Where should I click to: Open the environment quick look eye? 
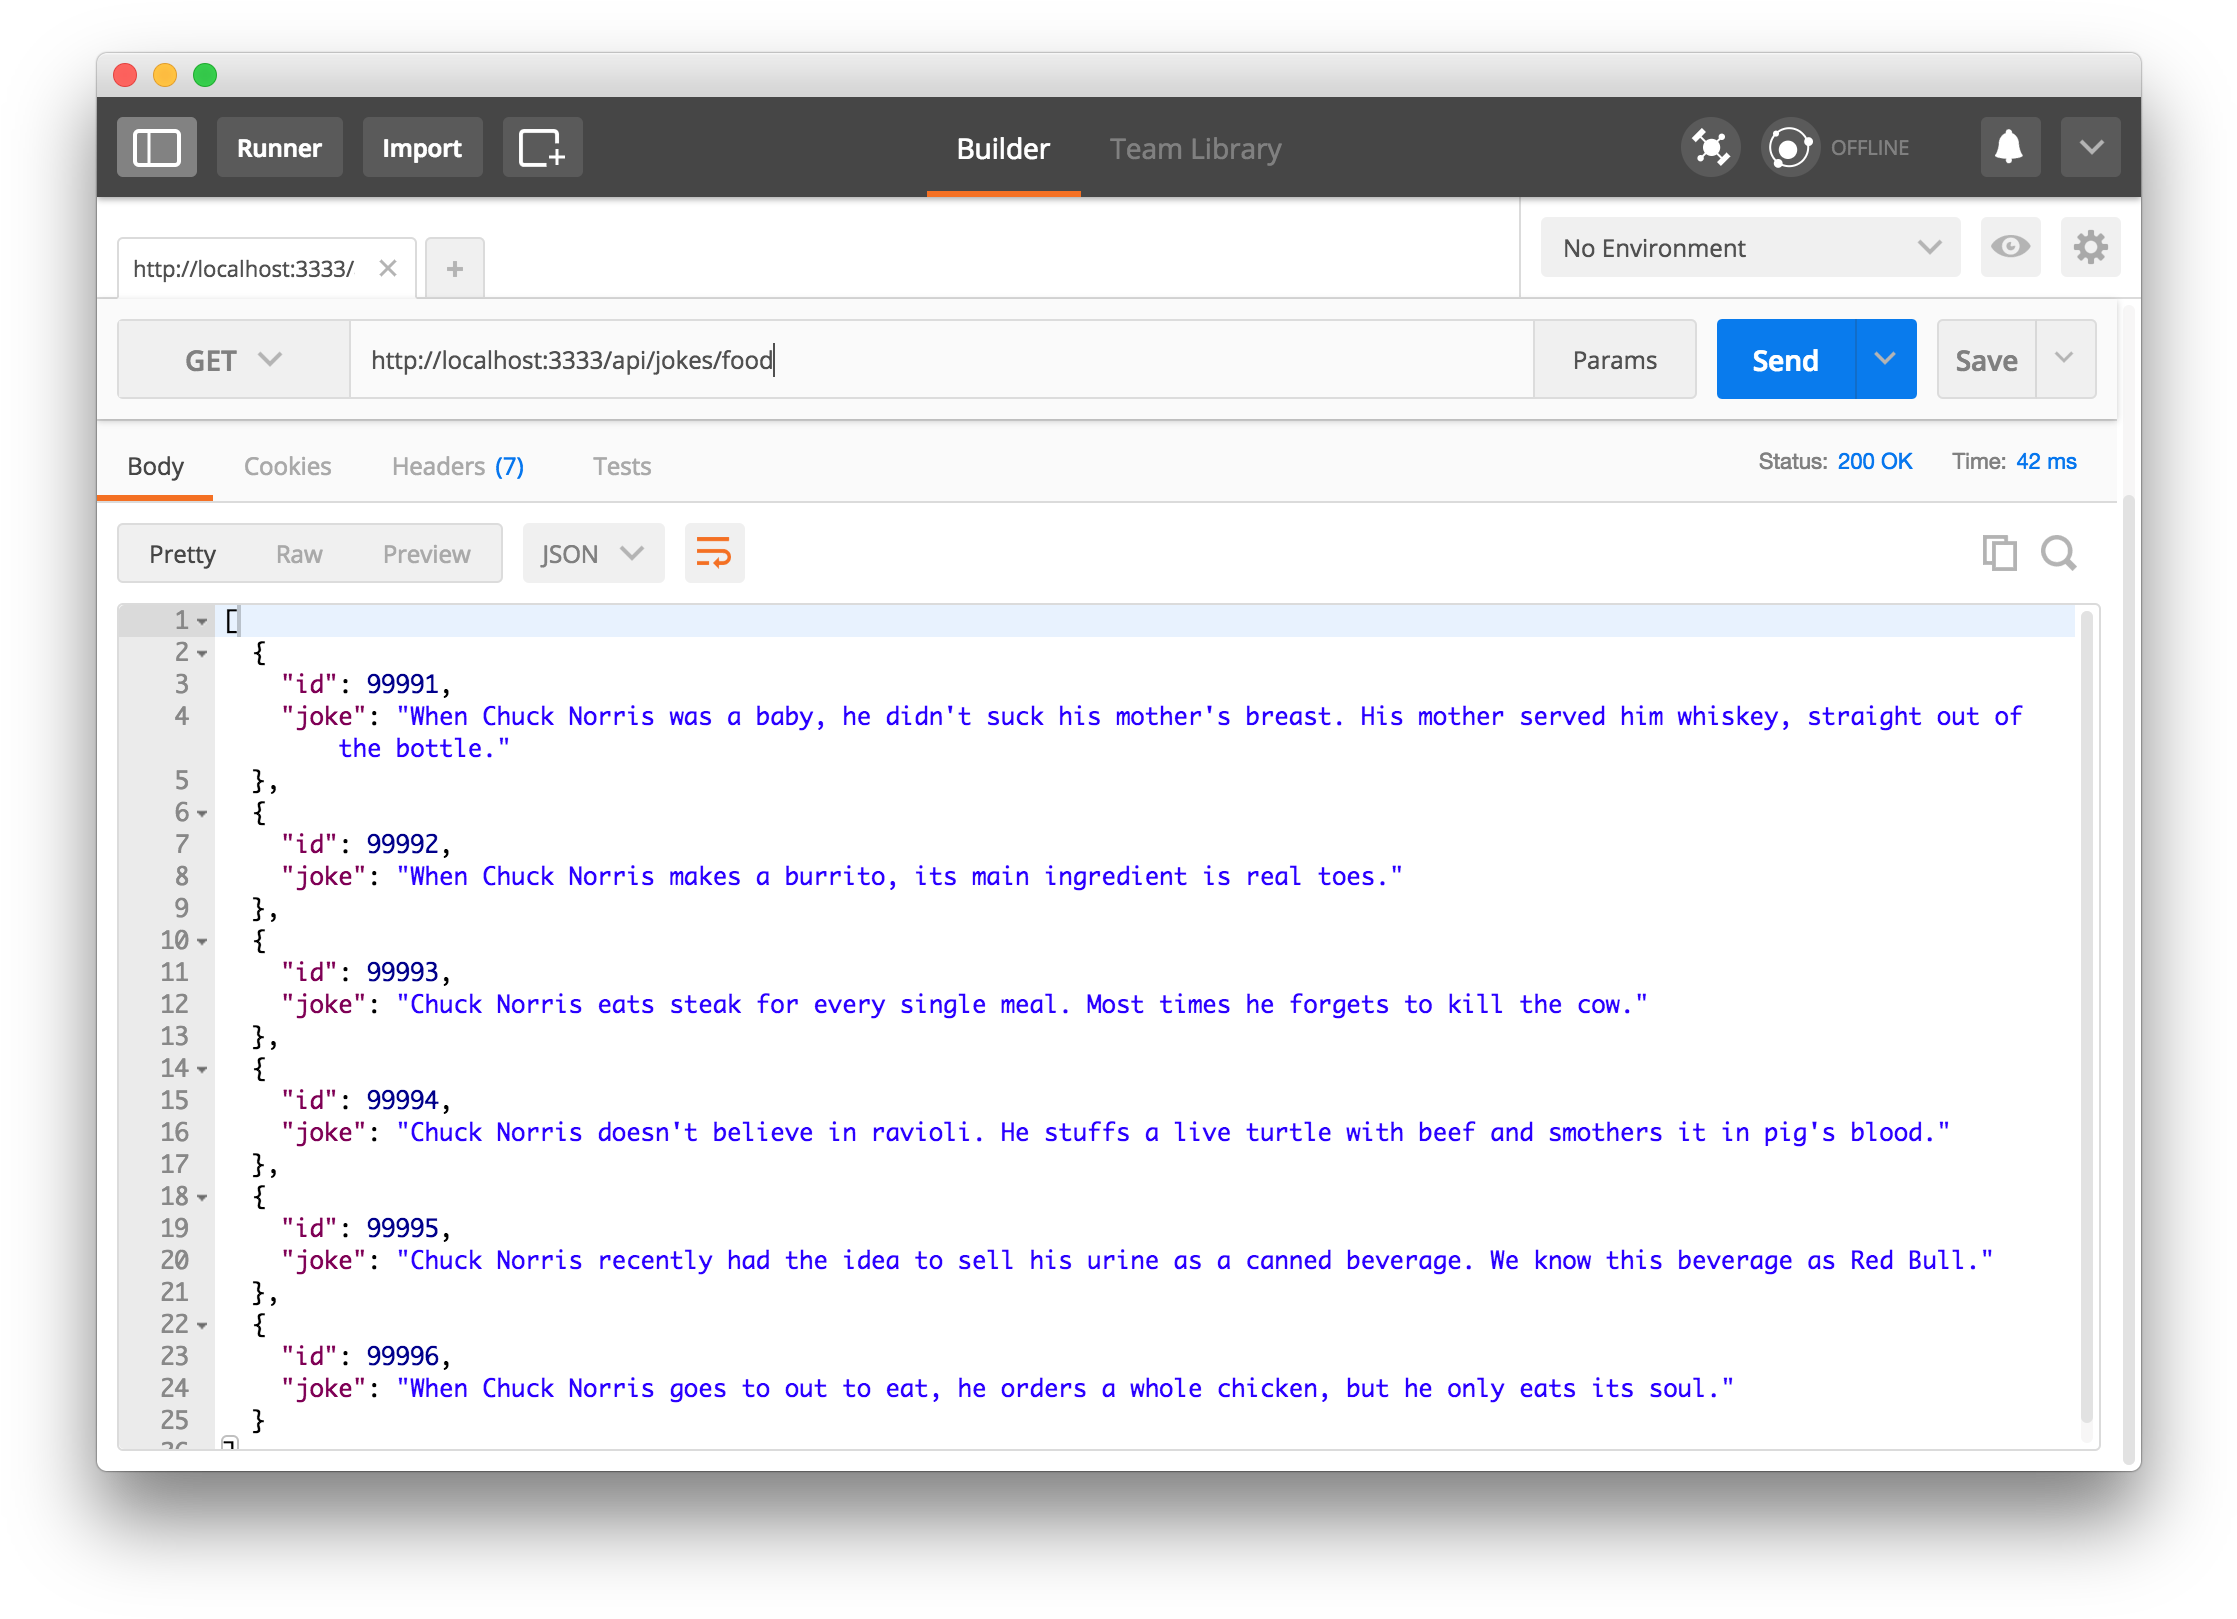coord(2011,247)
